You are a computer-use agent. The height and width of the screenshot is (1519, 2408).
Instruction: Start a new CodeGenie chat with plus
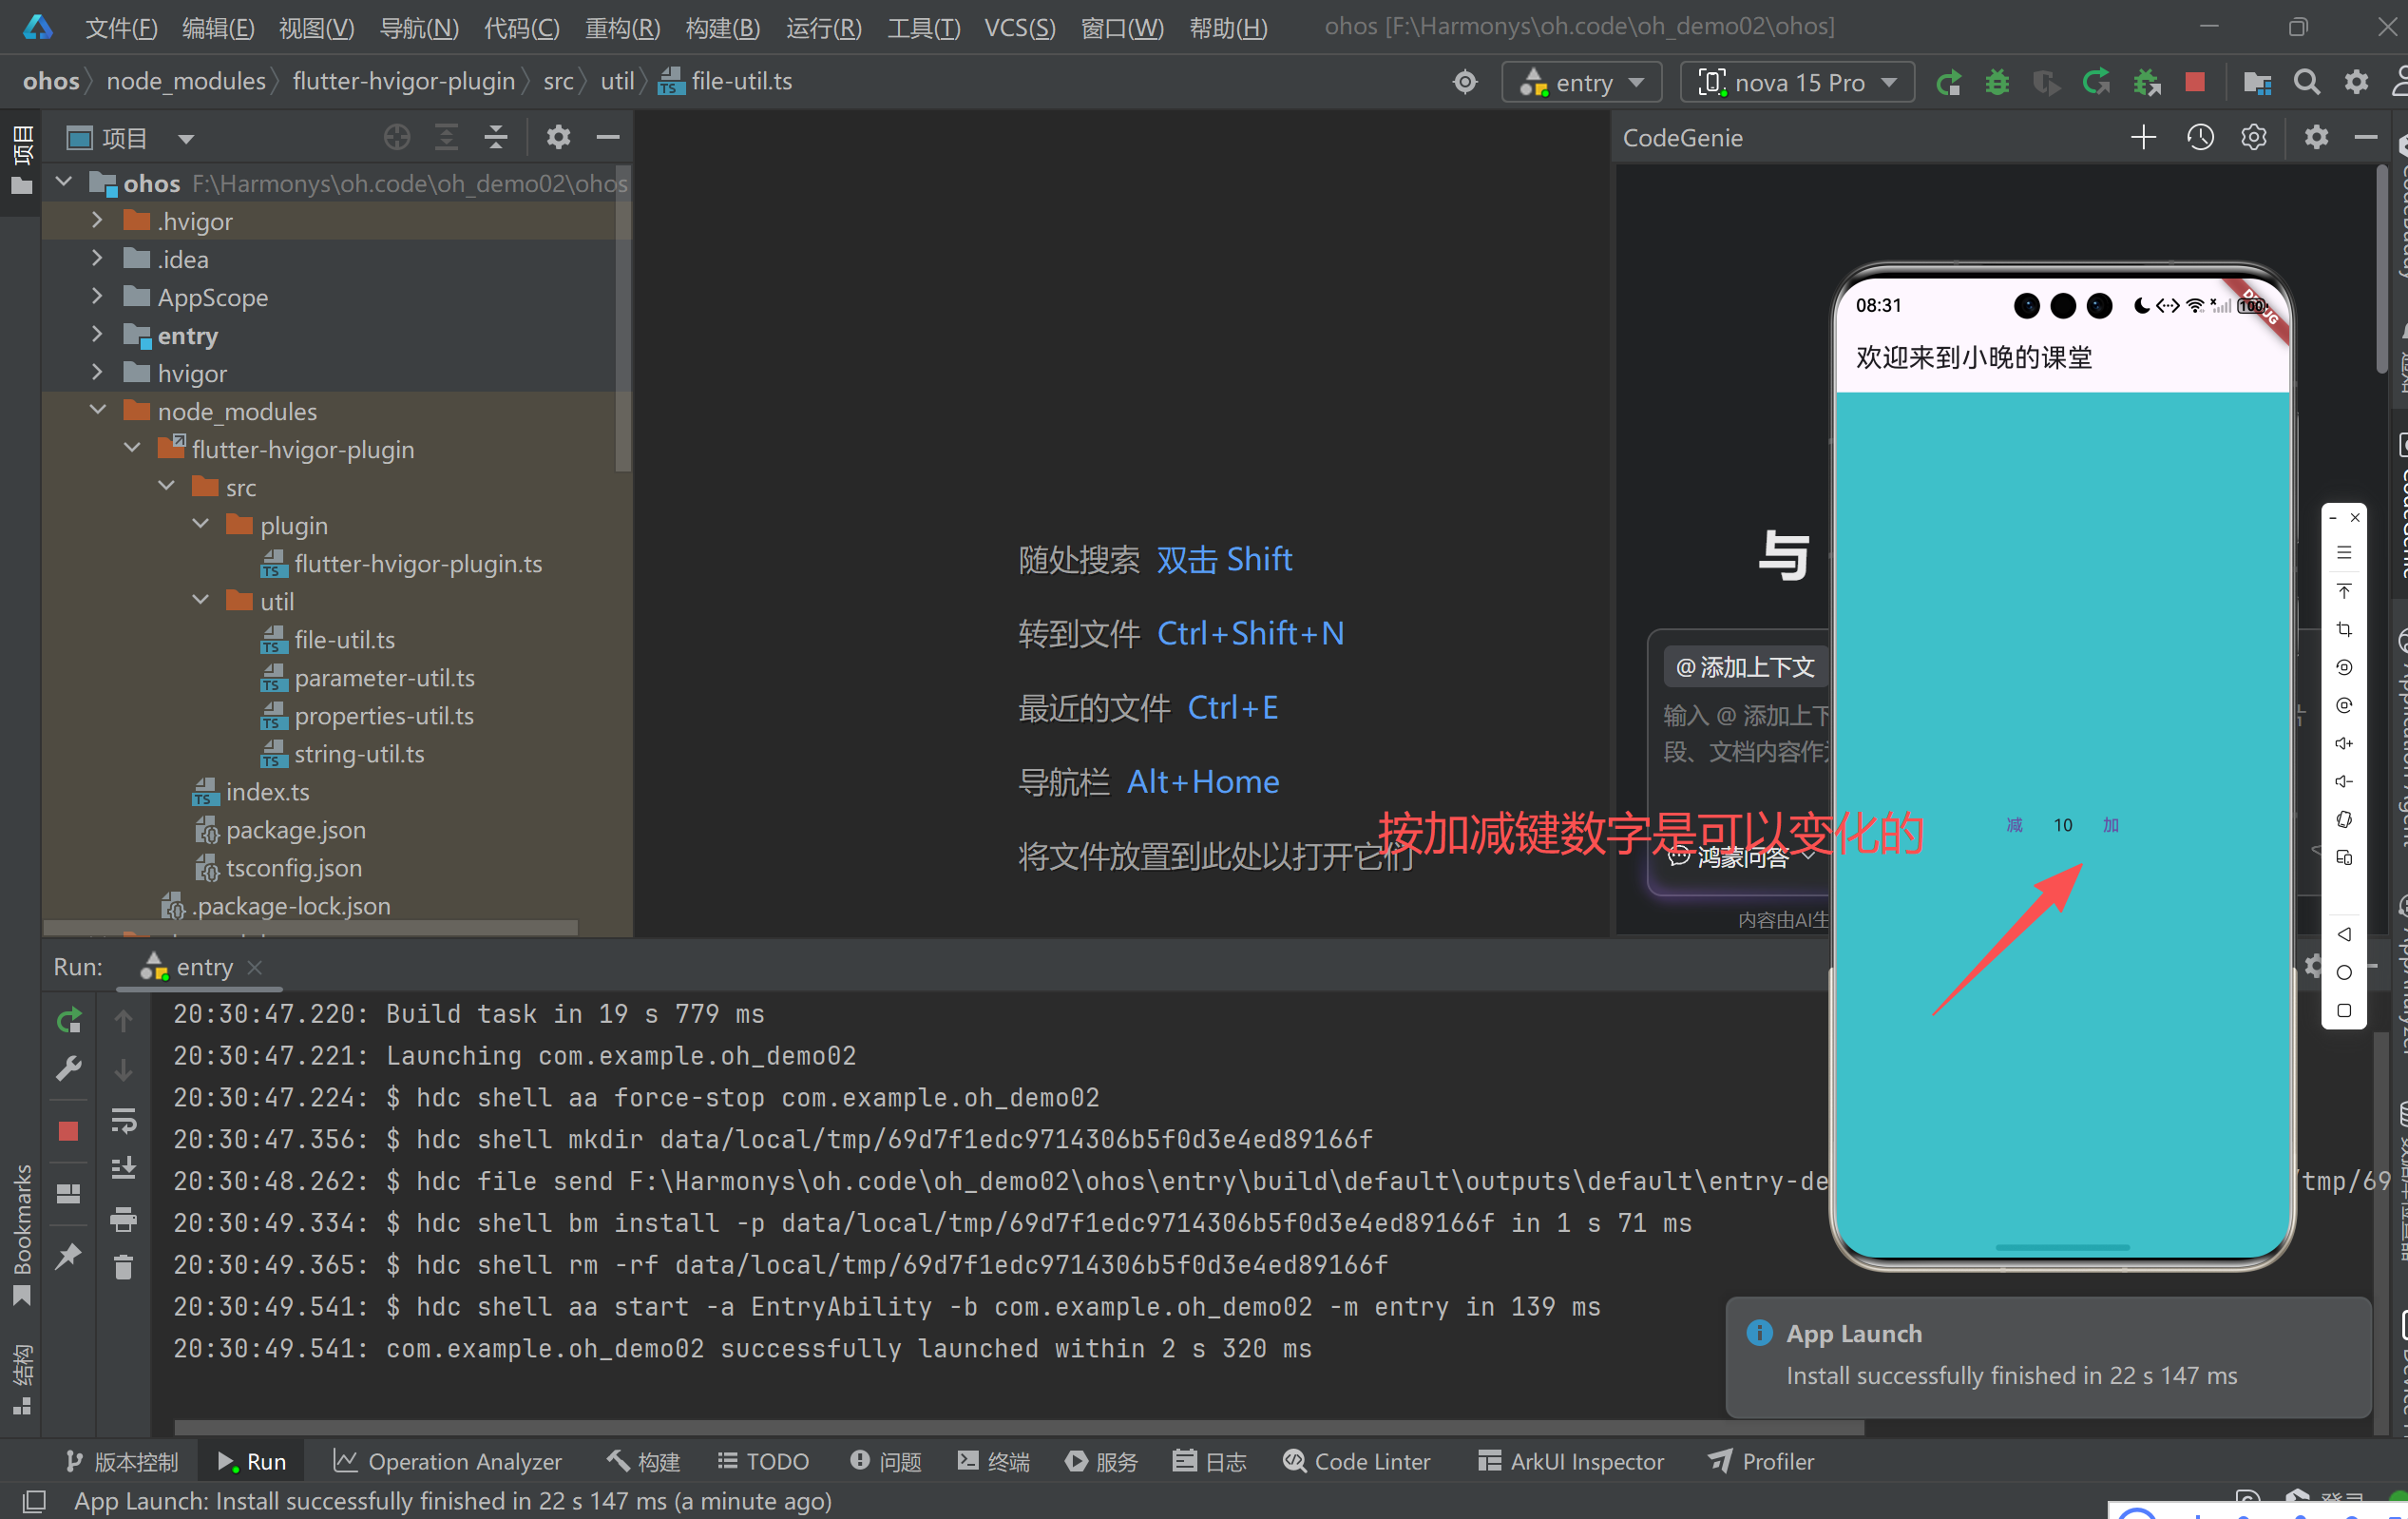(x=2142, y=138)
